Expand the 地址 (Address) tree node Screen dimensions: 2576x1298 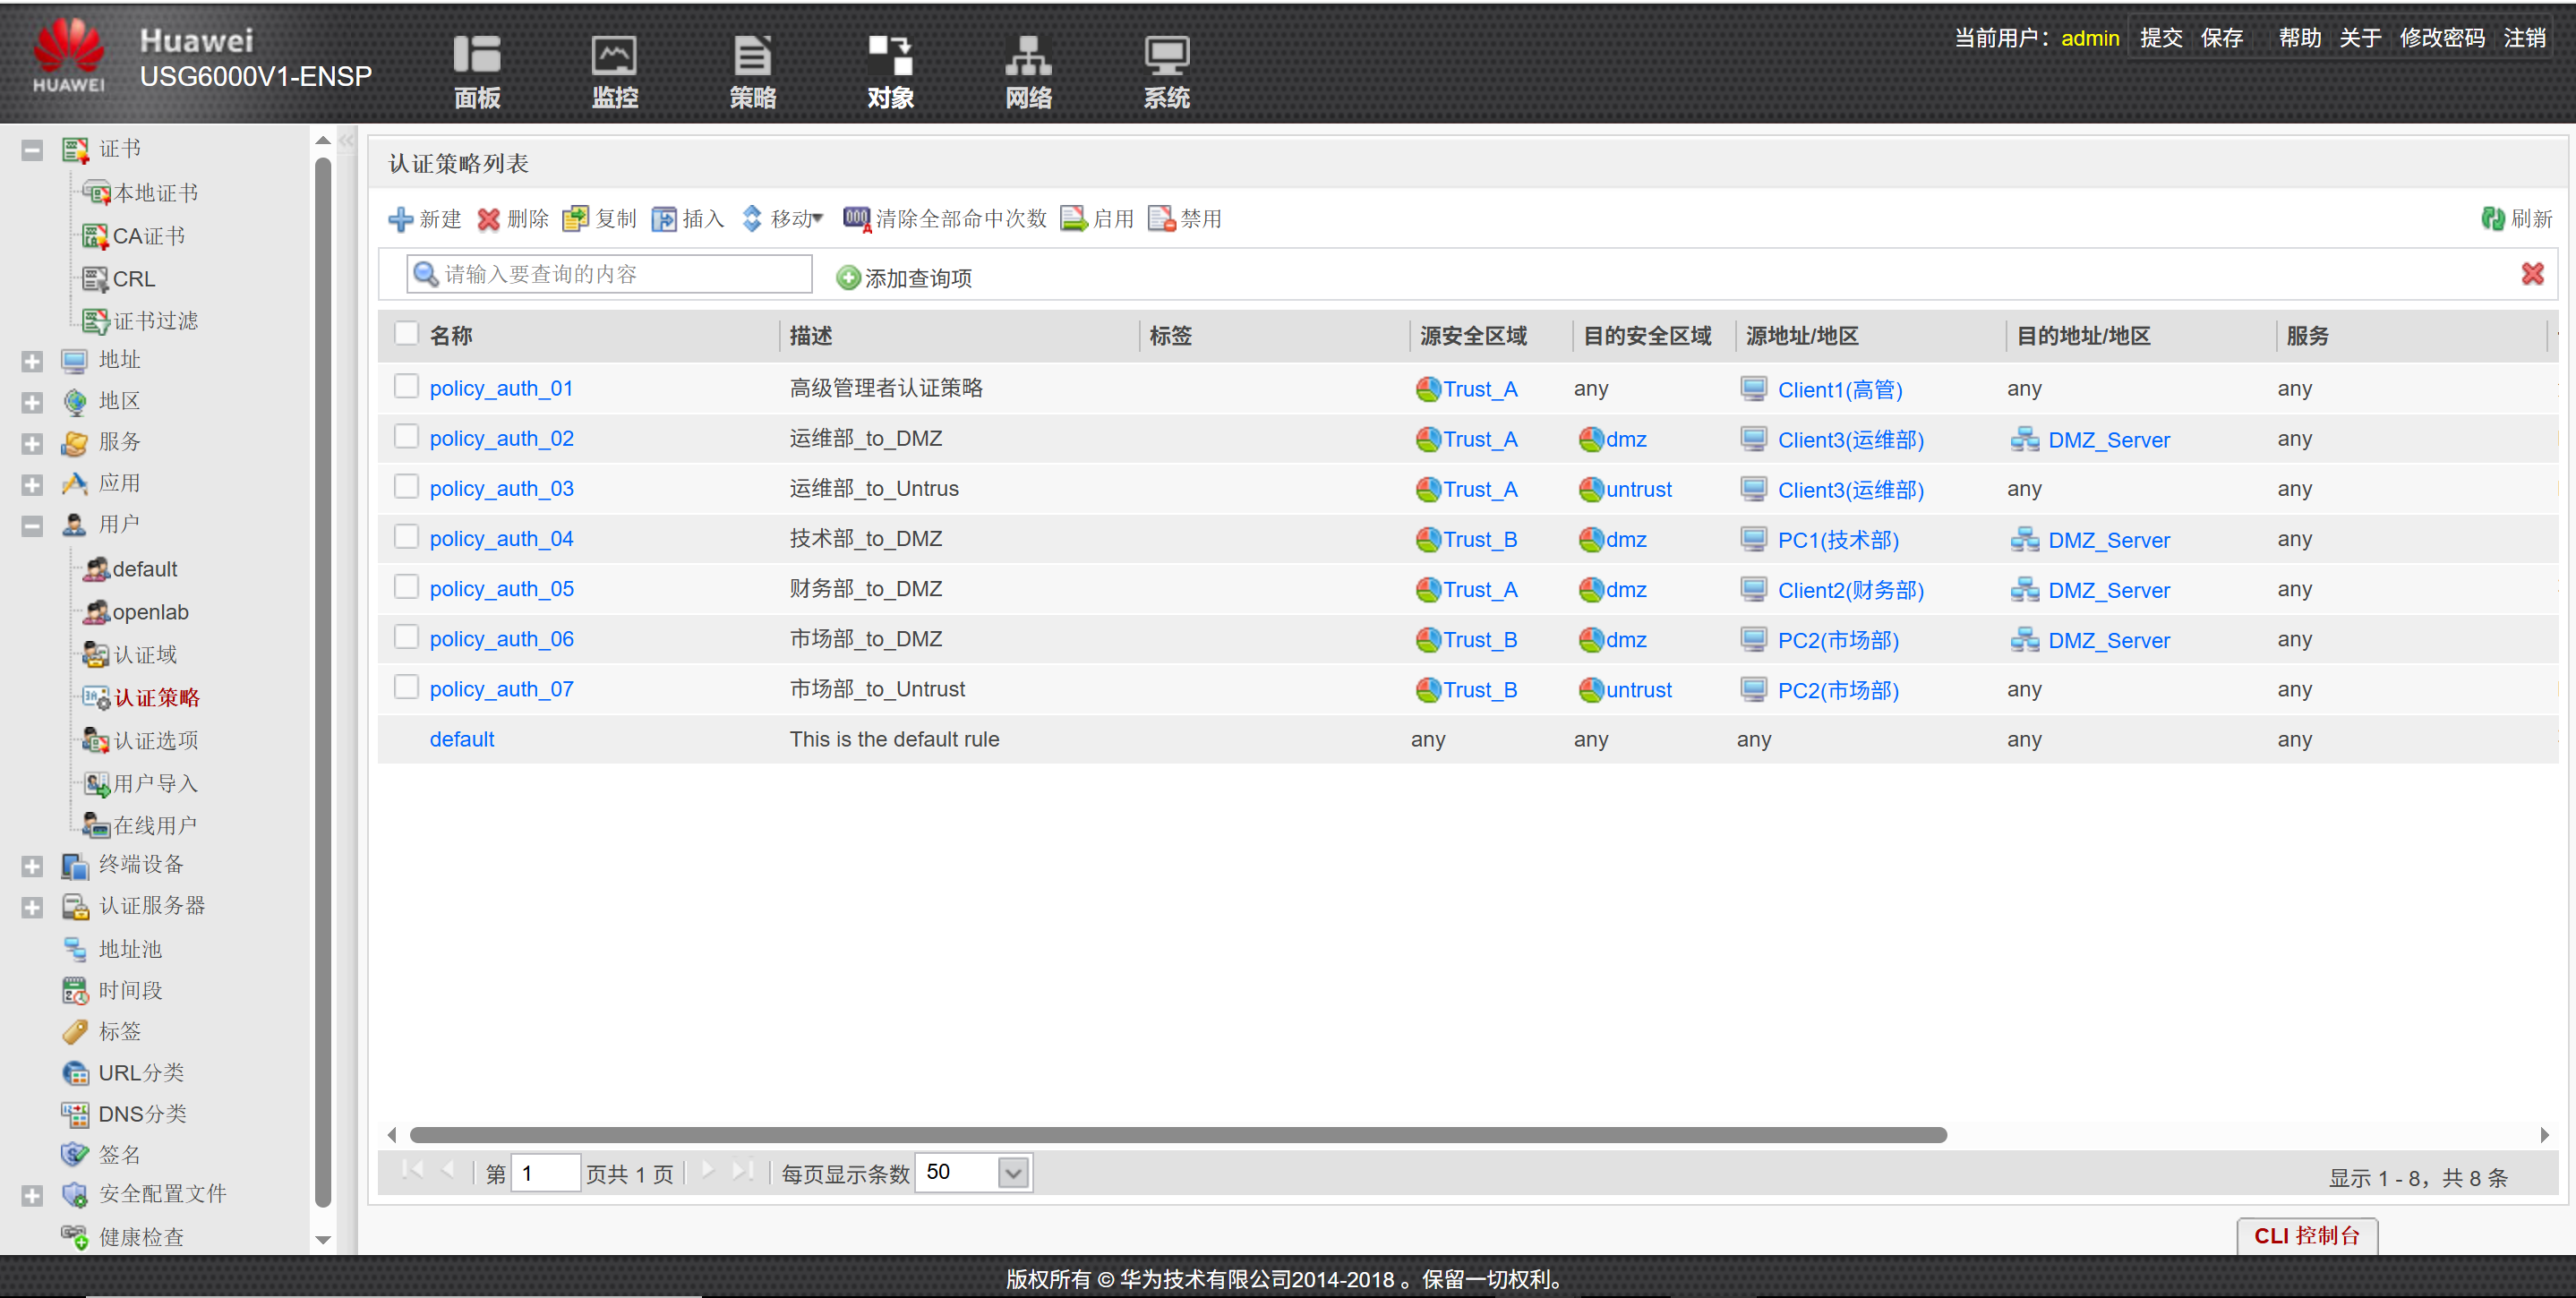(x=32, y=361)
